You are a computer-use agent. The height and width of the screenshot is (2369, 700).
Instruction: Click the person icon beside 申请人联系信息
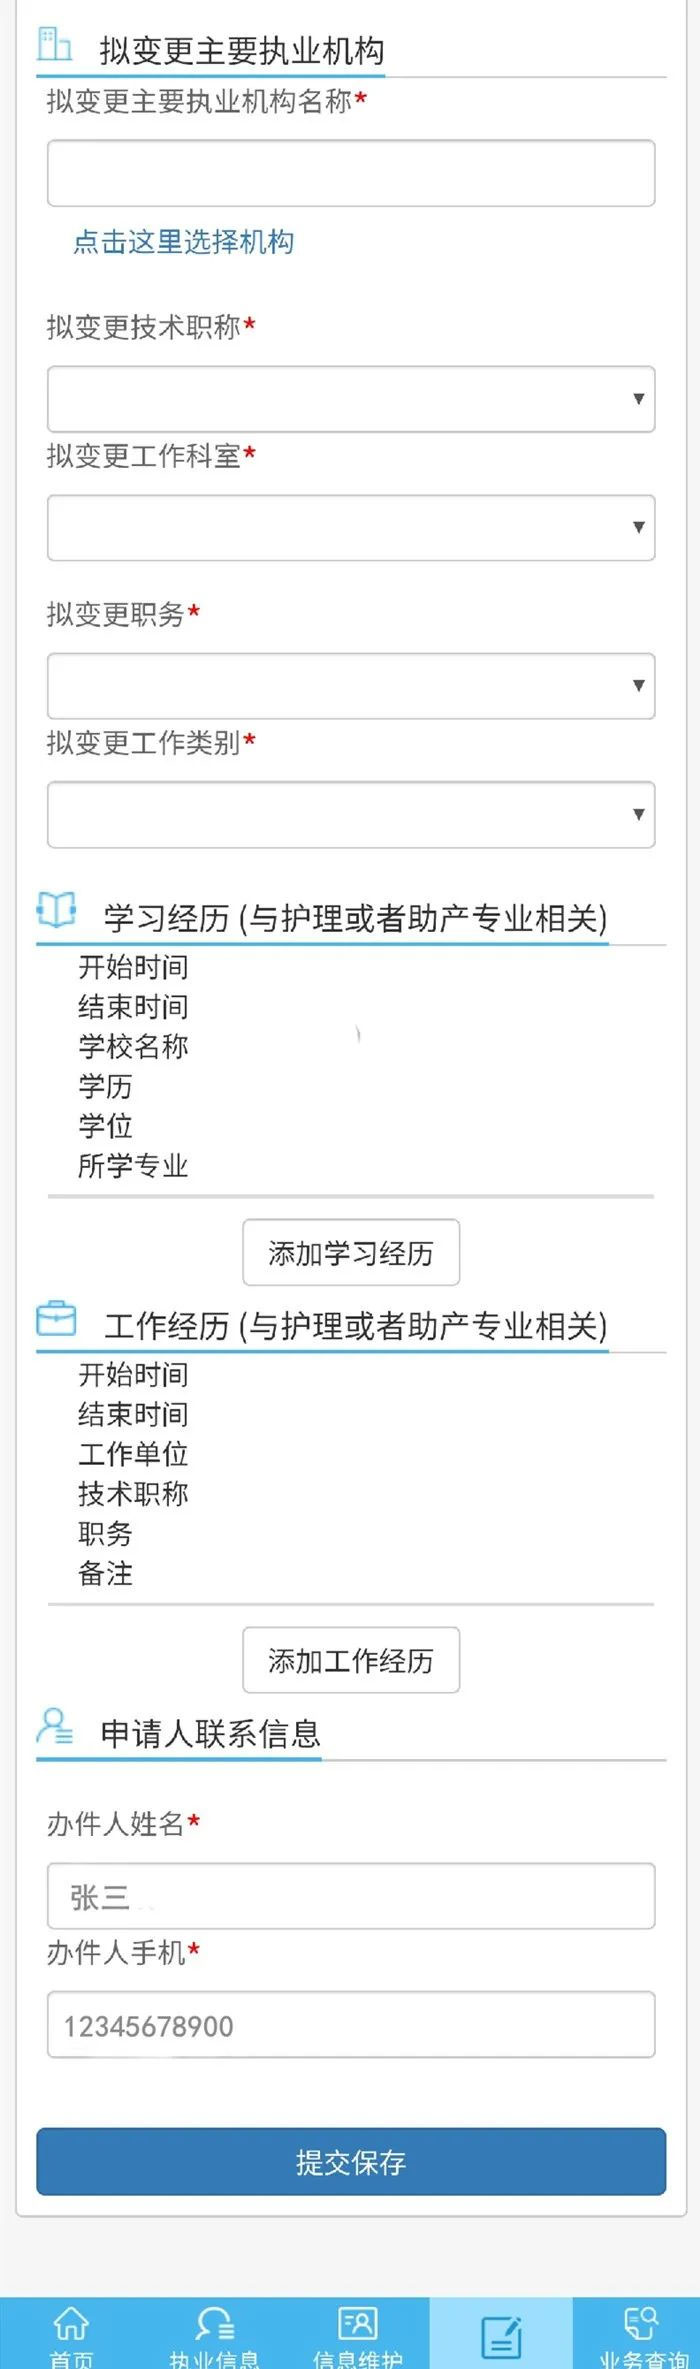[x=54, y=1726]
